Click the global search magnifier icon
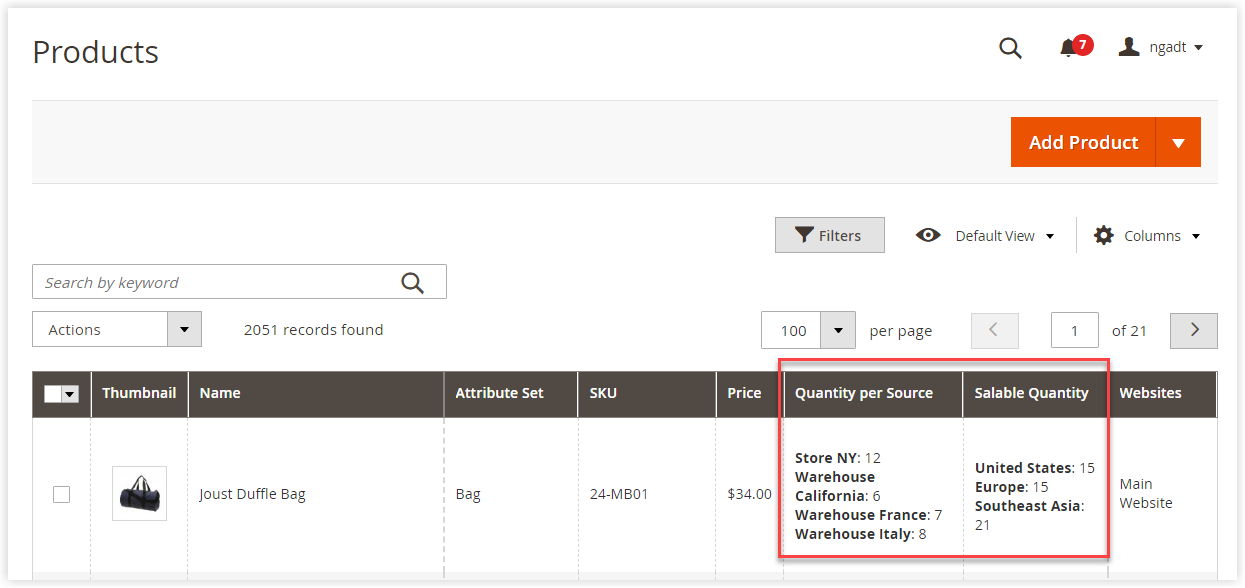The image size is (1245, 588). [x=1010, y=48]
